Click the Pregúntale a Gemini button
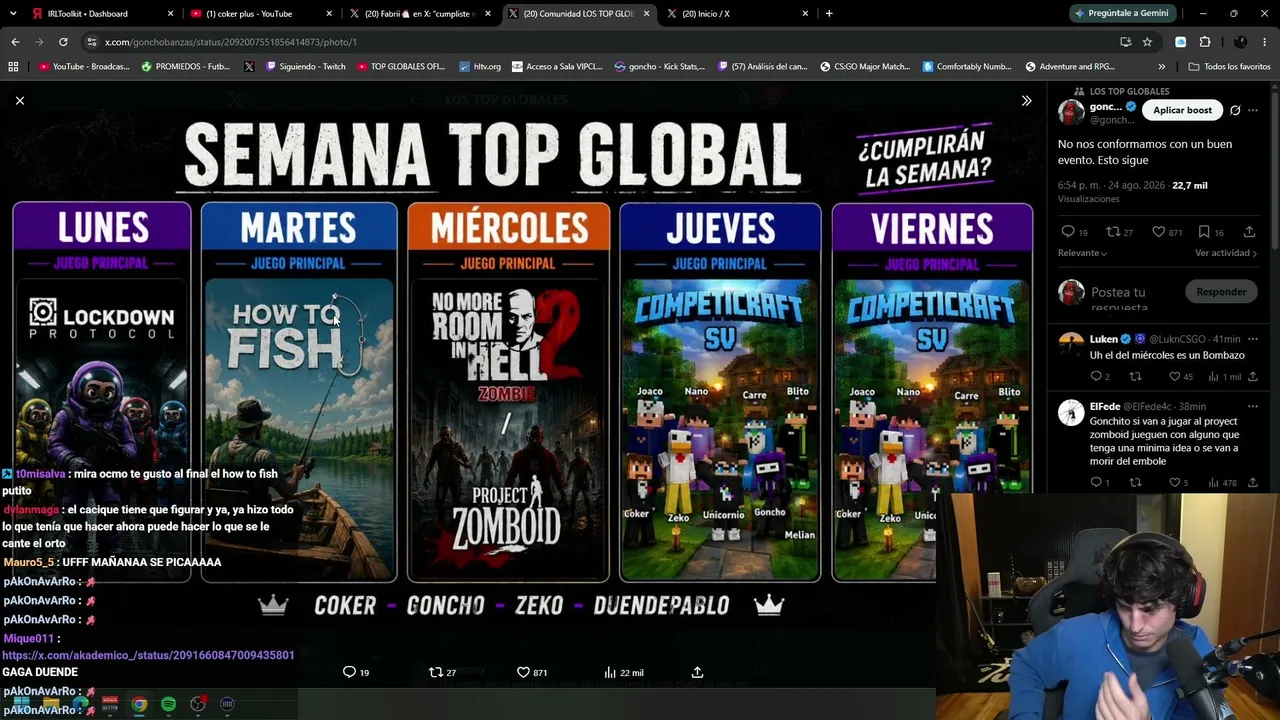The width and height of the screenshot is (1280, 720). (1121, 13)
